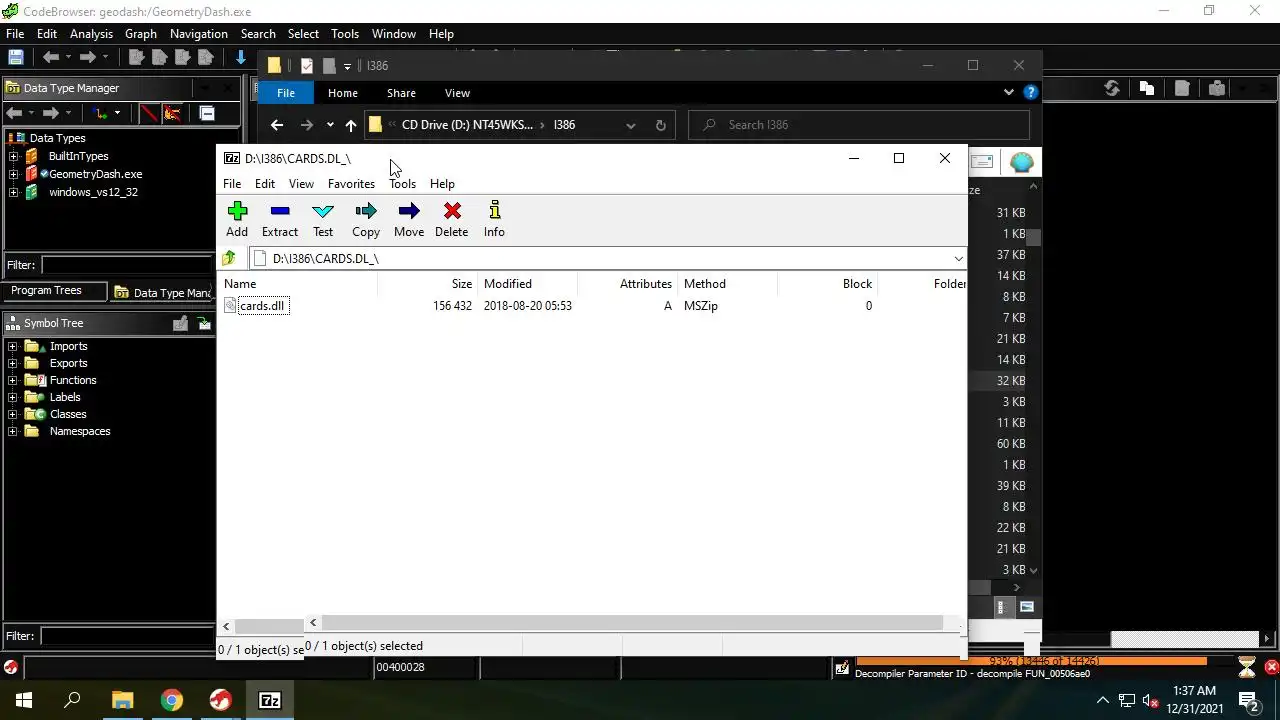
Task: Expand Explorer ribbon with chevron
Action: 1008,92
